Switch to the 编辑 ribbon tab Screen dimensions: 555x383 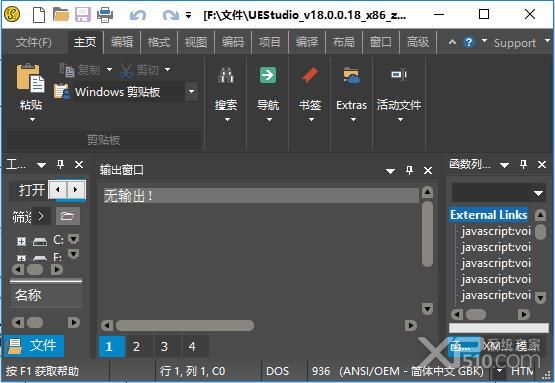coord(122,42)
